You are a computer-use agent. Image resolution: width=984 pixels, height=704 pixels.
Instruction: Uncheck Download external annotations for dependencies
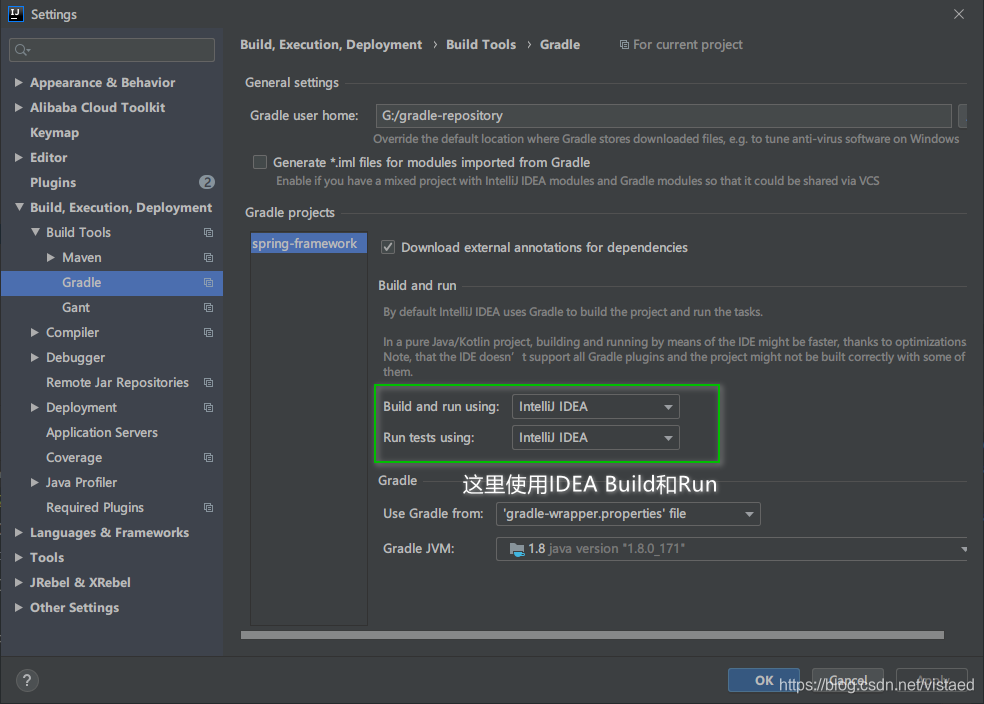pos(388,247)
